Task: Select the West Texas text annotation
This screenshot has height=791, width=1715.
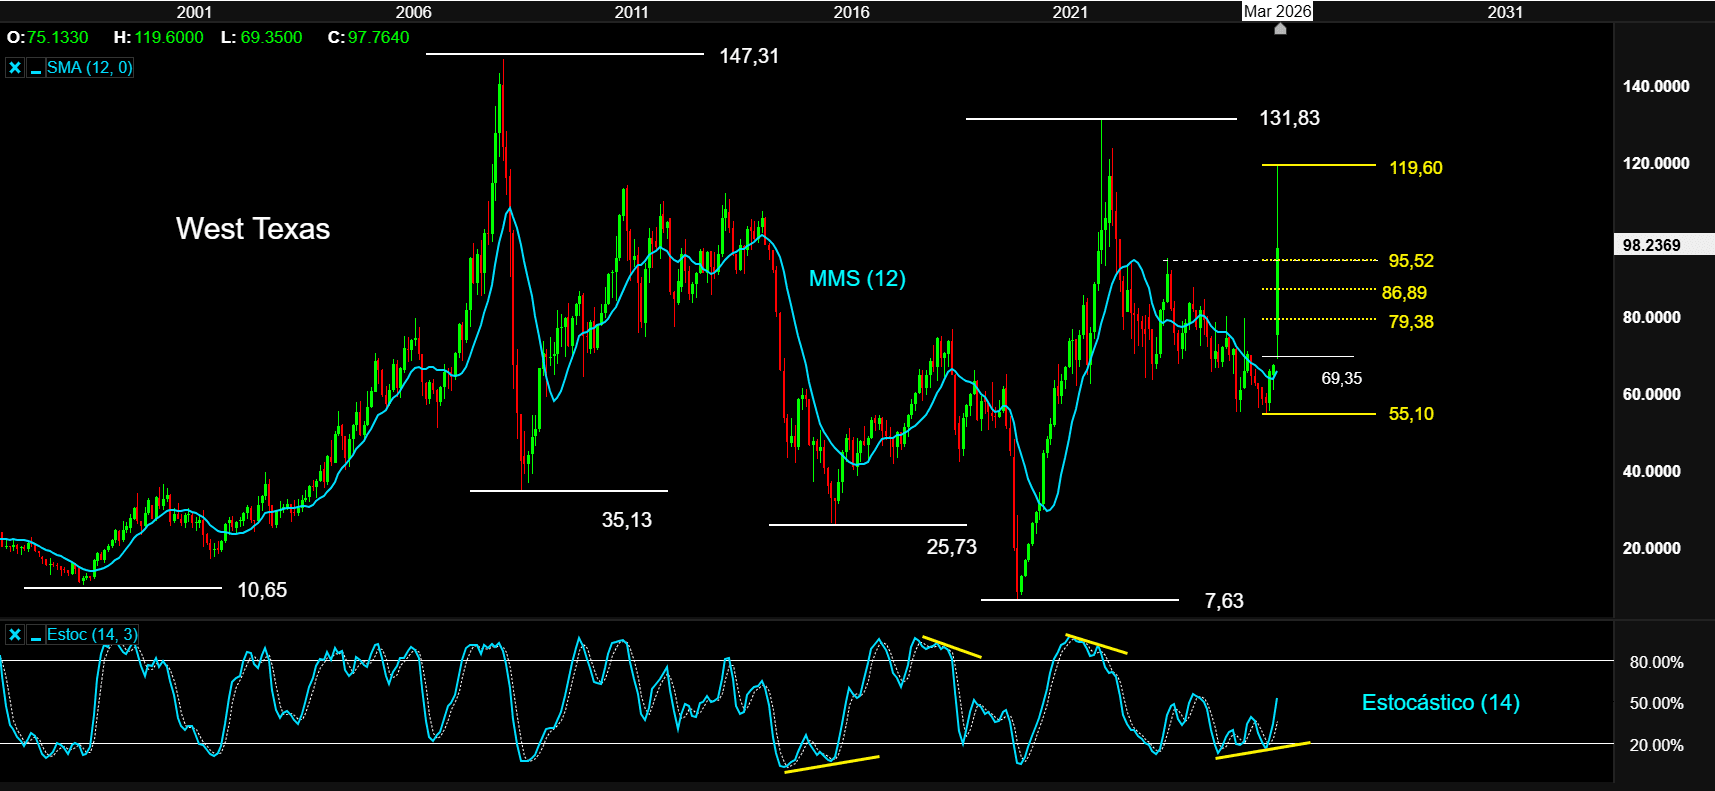Action: tap(253, 229)
